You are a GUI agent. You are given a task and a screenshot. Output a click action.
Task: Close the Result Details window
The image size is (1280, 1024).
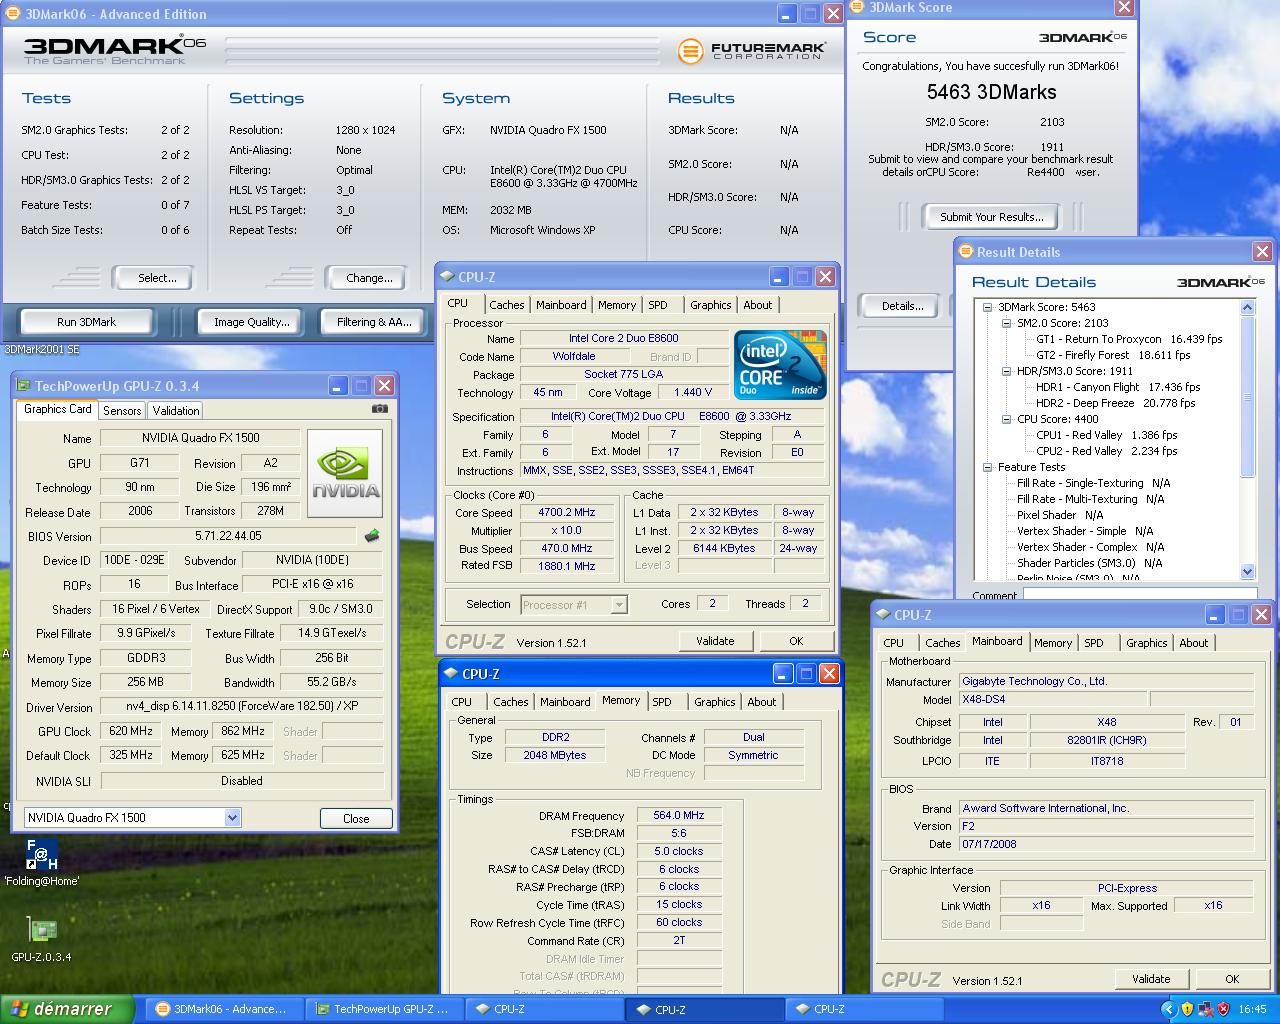tap(1262, 252)
